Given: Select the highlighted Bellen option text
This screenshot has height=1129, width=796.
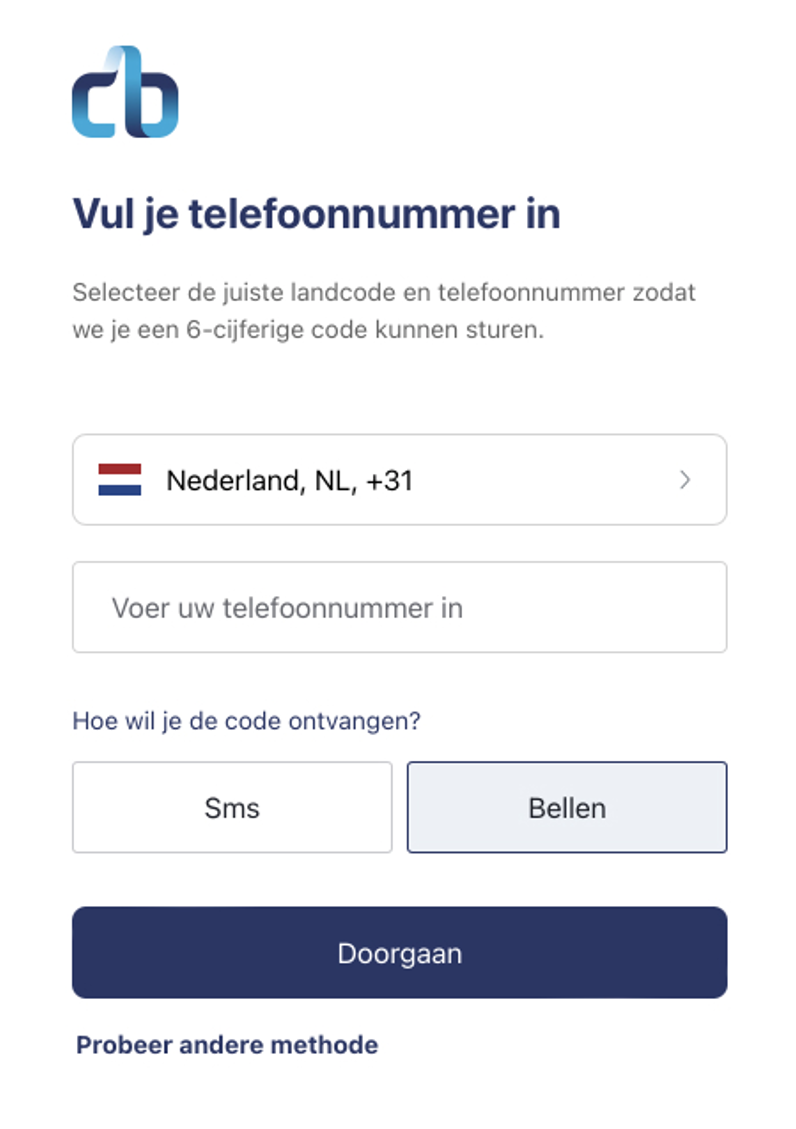Looking at the screenshot, I should coord(567,808).
